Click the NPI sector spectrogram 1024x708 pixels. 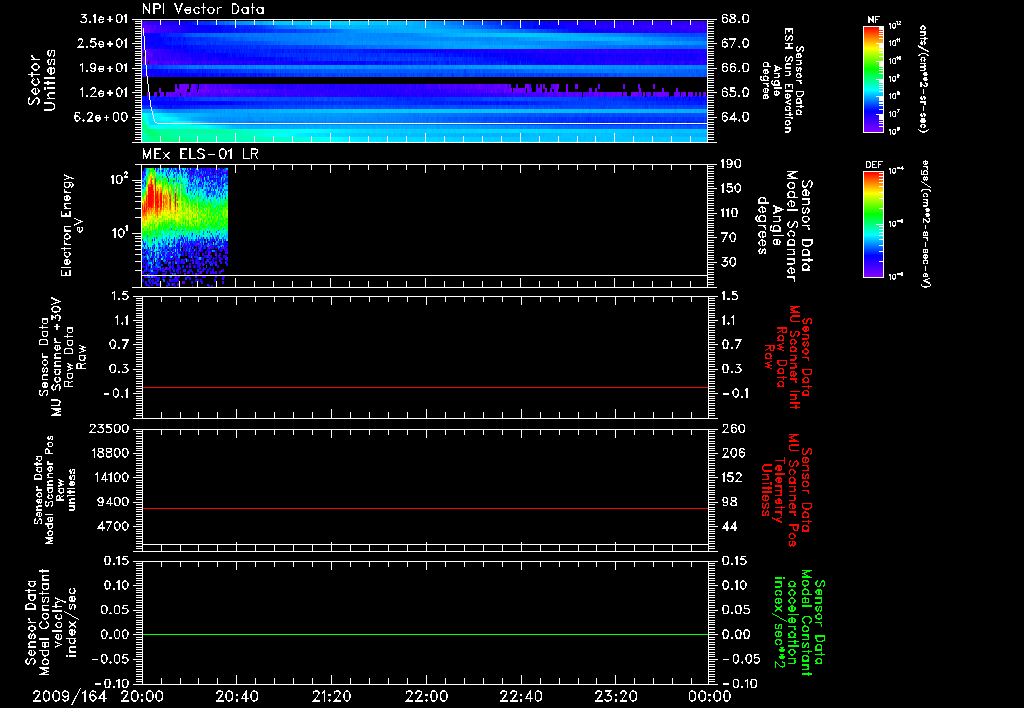point(425,81)
